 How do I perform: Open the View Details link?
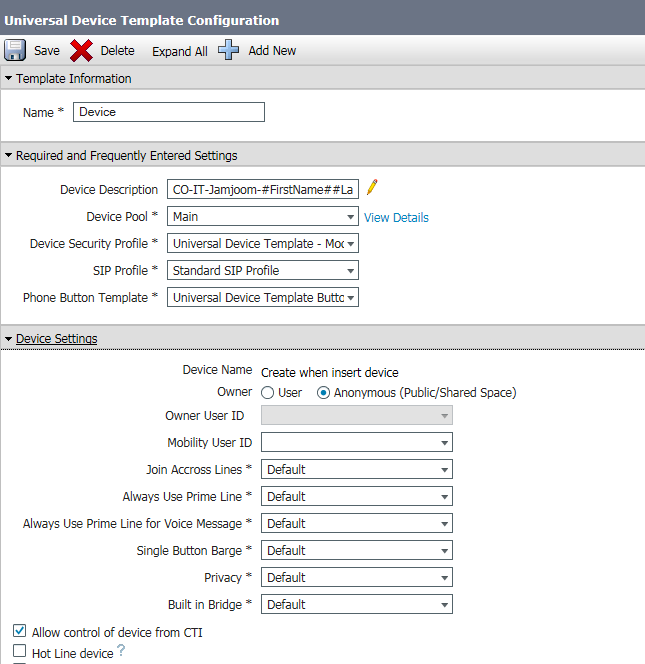396,217
